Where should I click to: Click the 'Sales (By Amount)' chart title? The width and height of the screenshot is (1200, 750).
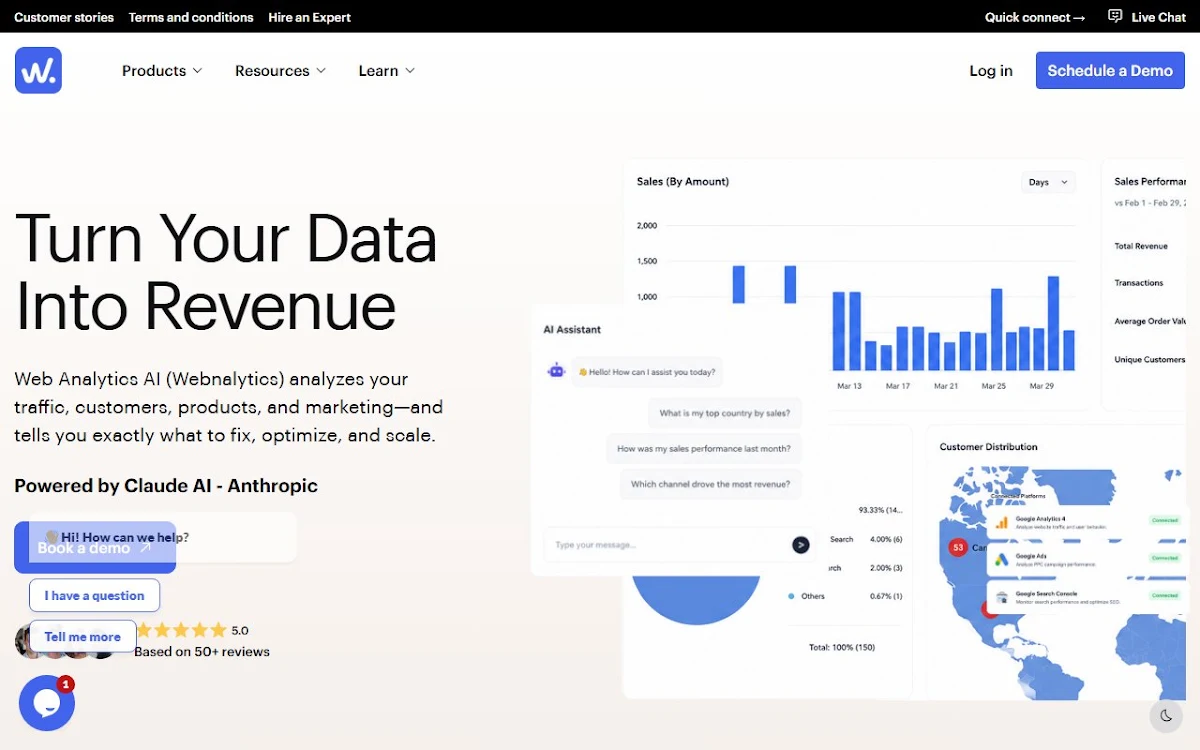click(683, 182)
